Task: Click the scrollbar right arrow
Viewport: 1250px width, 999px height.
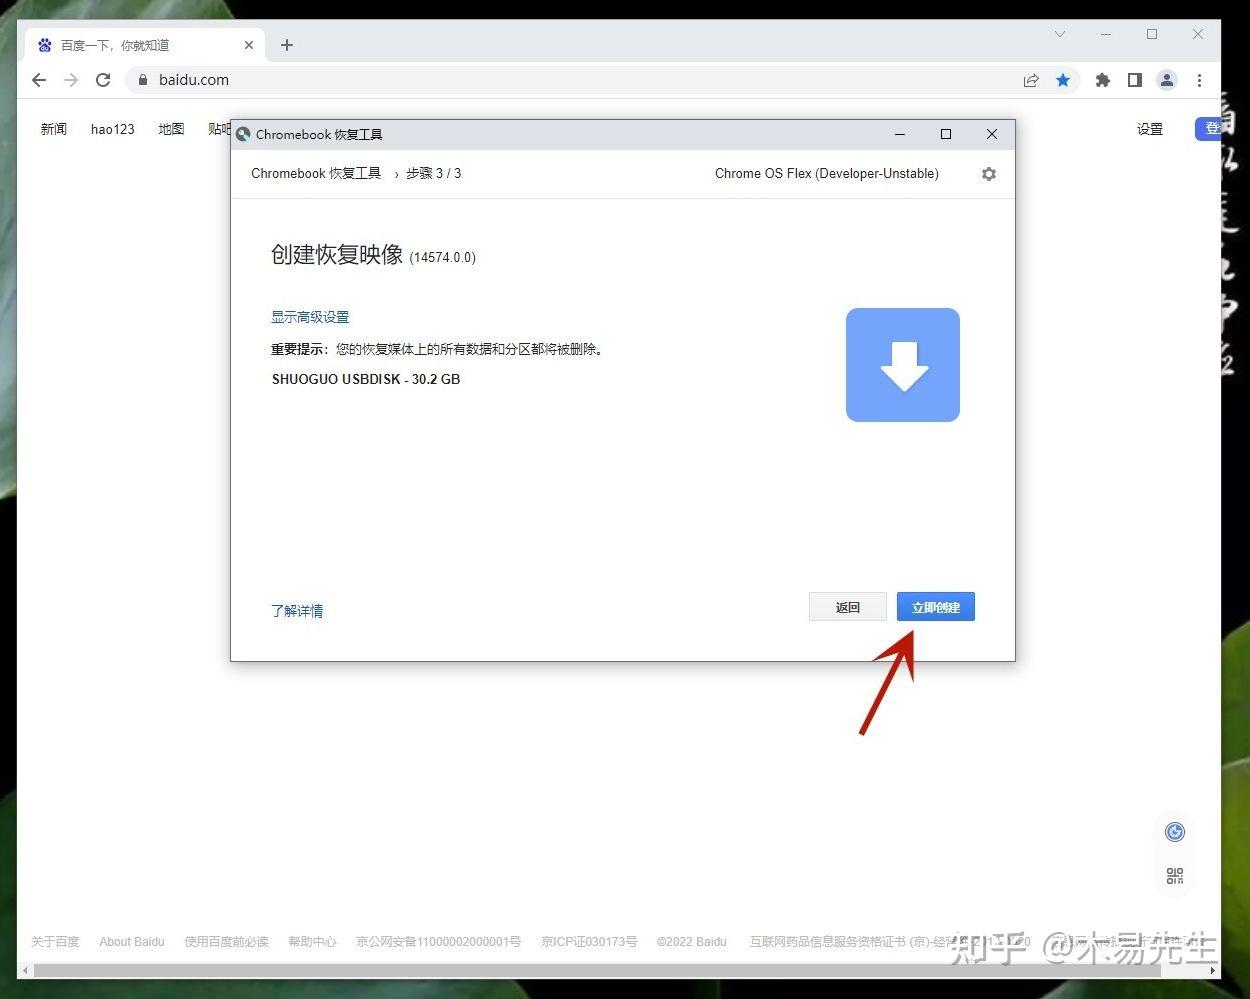Action: click(x=1213, y=970)
